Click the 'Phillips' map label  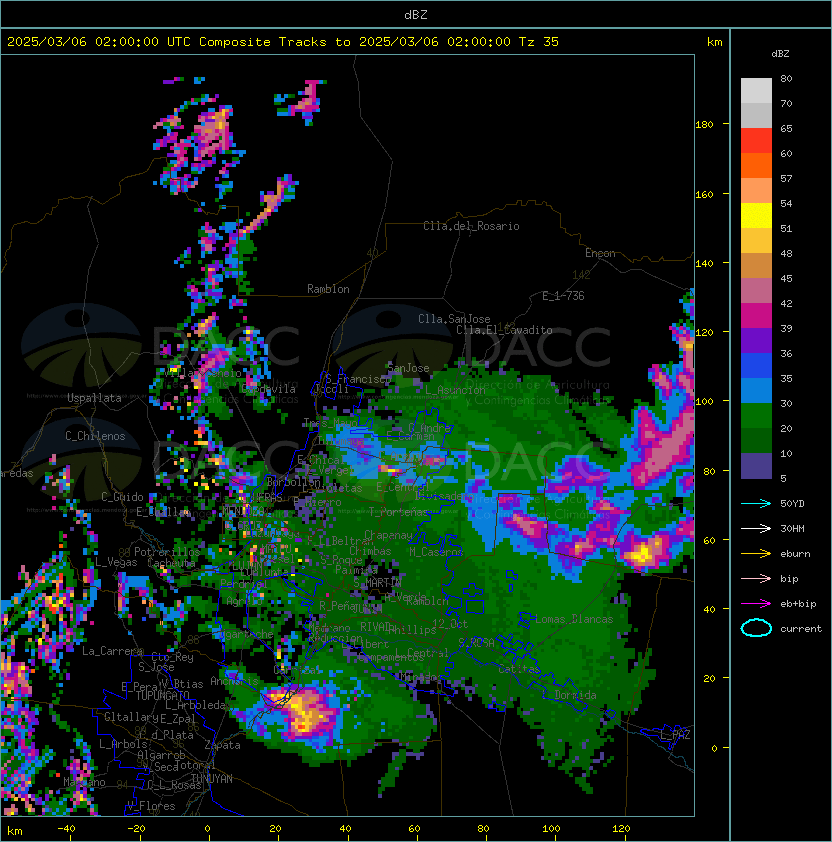[x=413, y=630]
